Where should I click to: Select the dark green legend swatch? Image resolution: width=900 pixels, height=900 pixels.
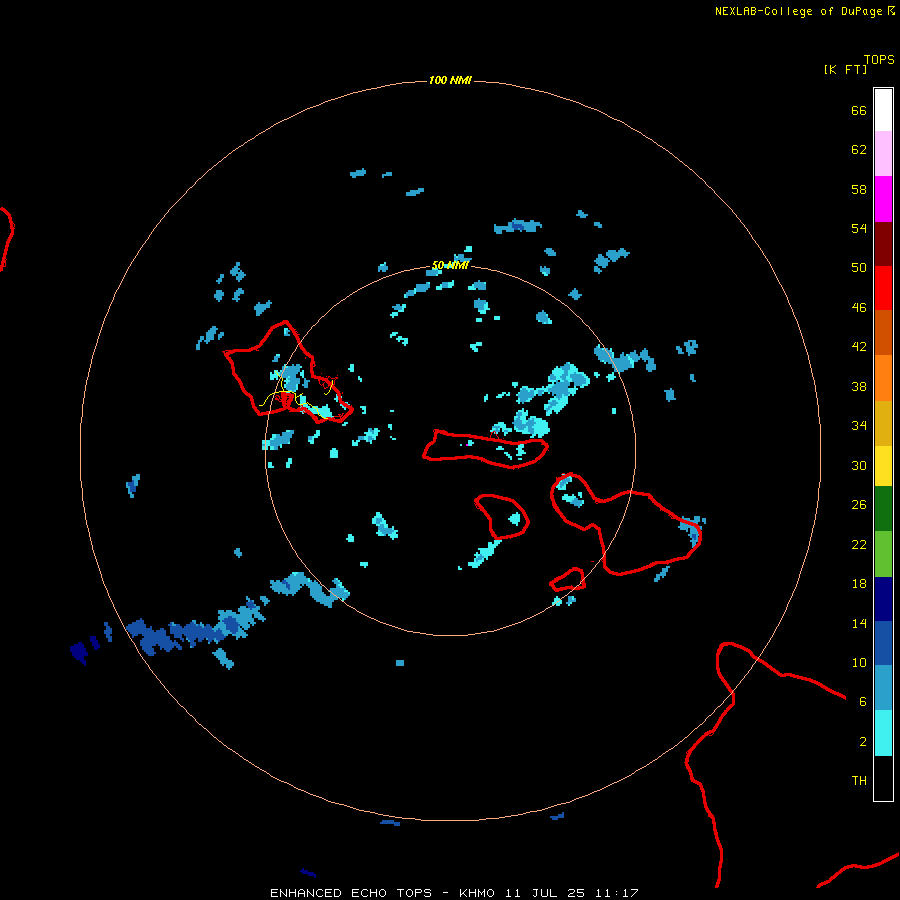883,509
